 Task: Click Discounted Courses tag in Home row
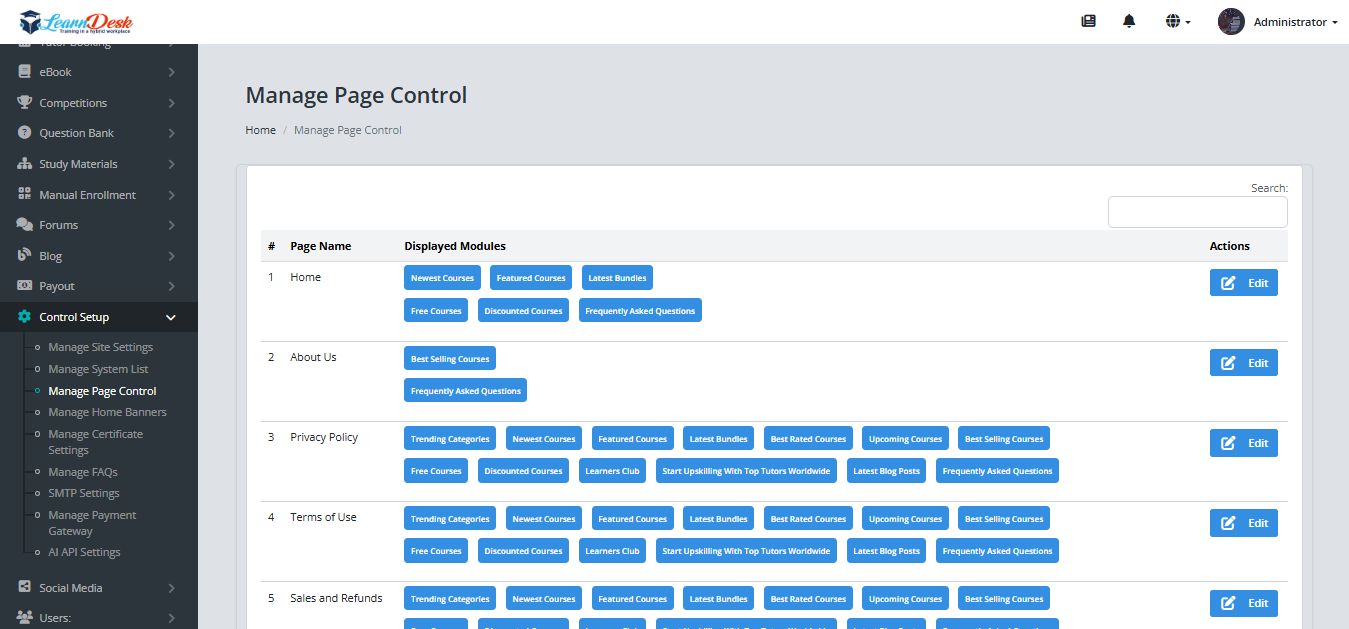pos(523,311)
